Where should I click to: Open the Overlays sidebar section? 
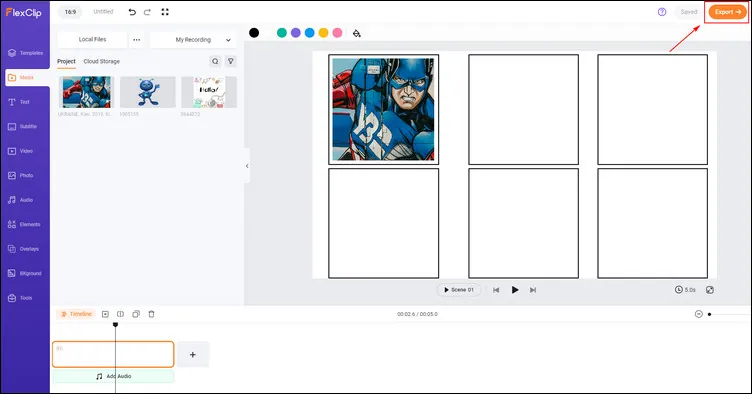[x=23, y=249]
